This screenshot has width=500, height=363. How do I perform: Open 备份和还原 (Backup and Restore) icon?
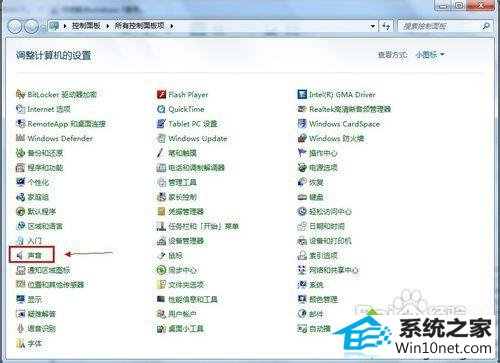21,153
